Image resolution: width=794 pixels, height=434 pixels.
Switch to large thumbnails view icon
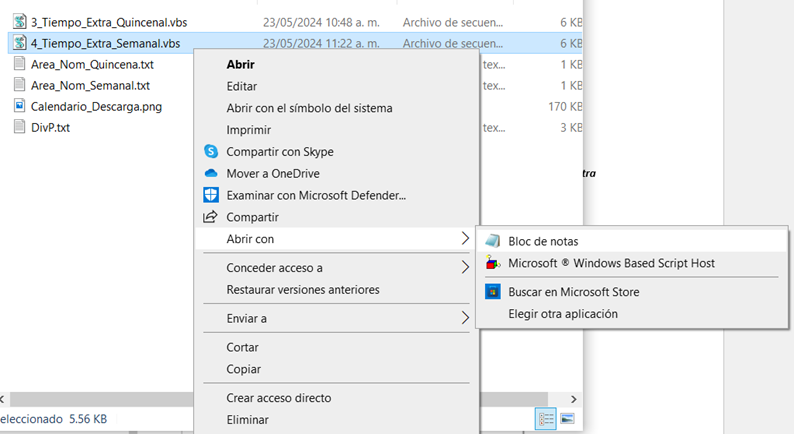[x=567, y=419]
